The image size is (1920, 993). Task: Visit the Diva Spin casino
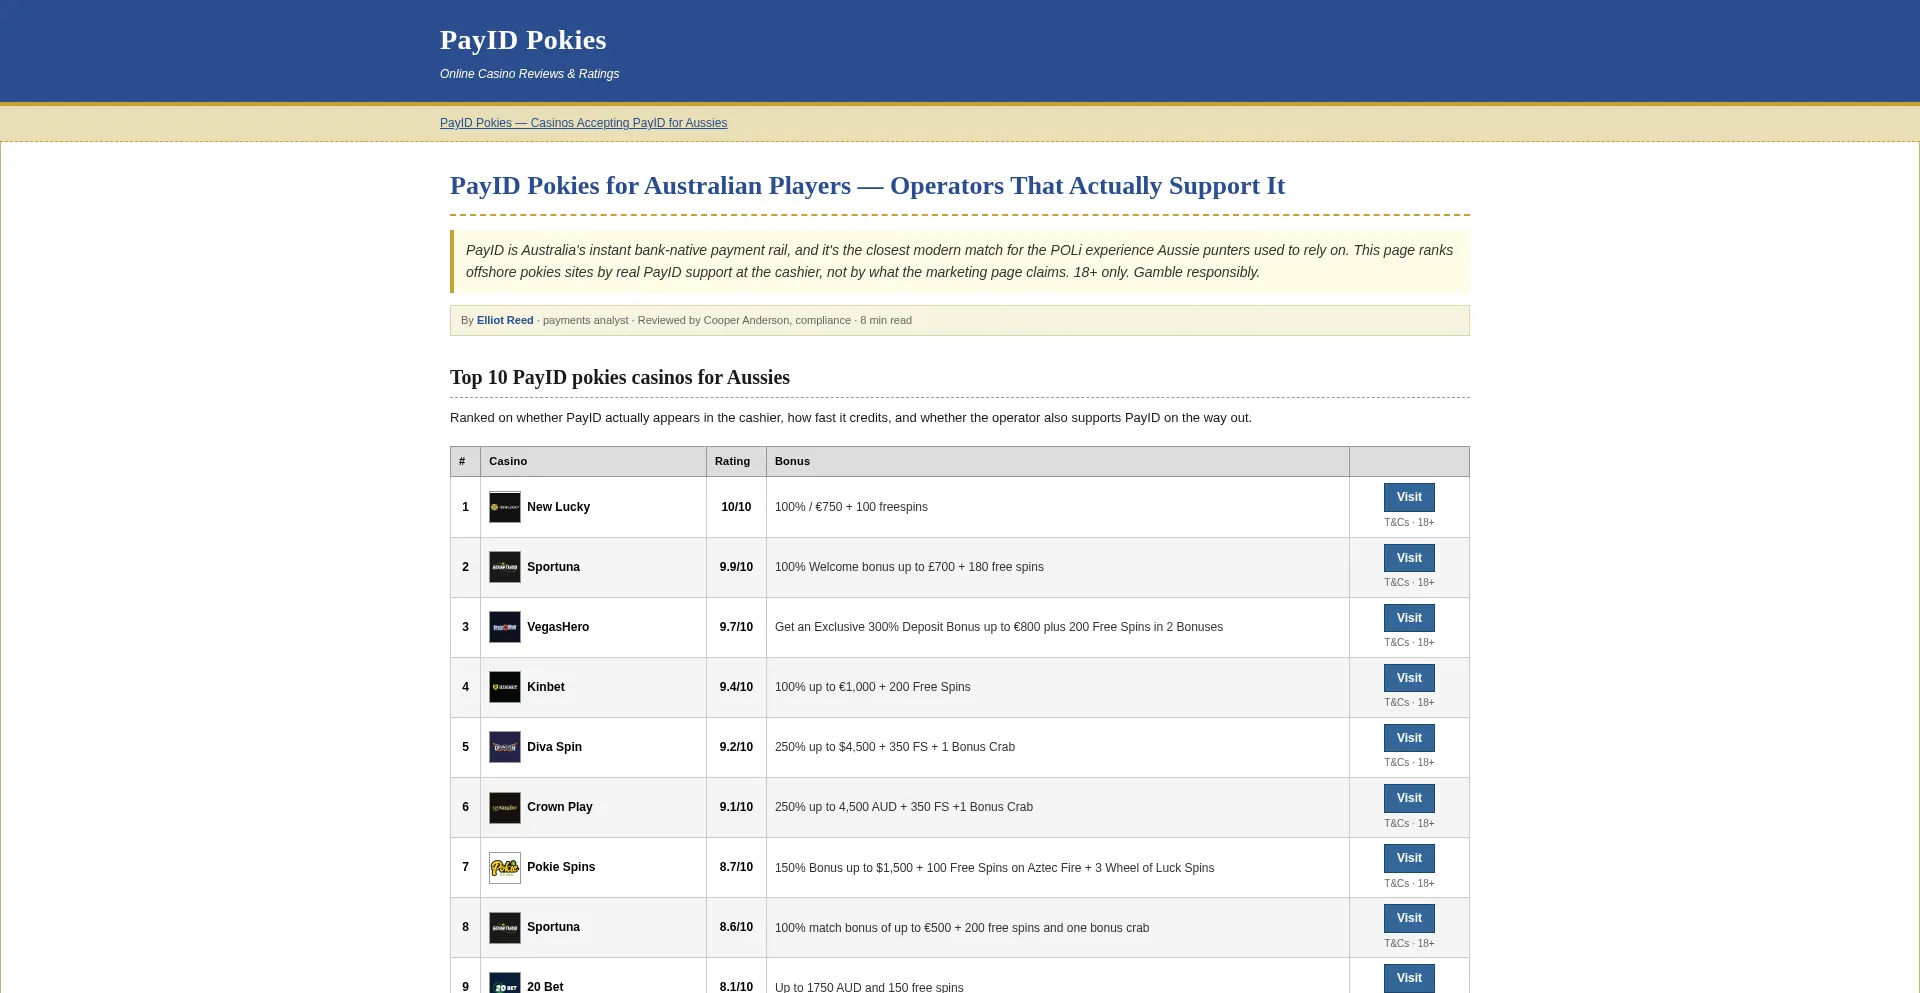click(1409, 738)
